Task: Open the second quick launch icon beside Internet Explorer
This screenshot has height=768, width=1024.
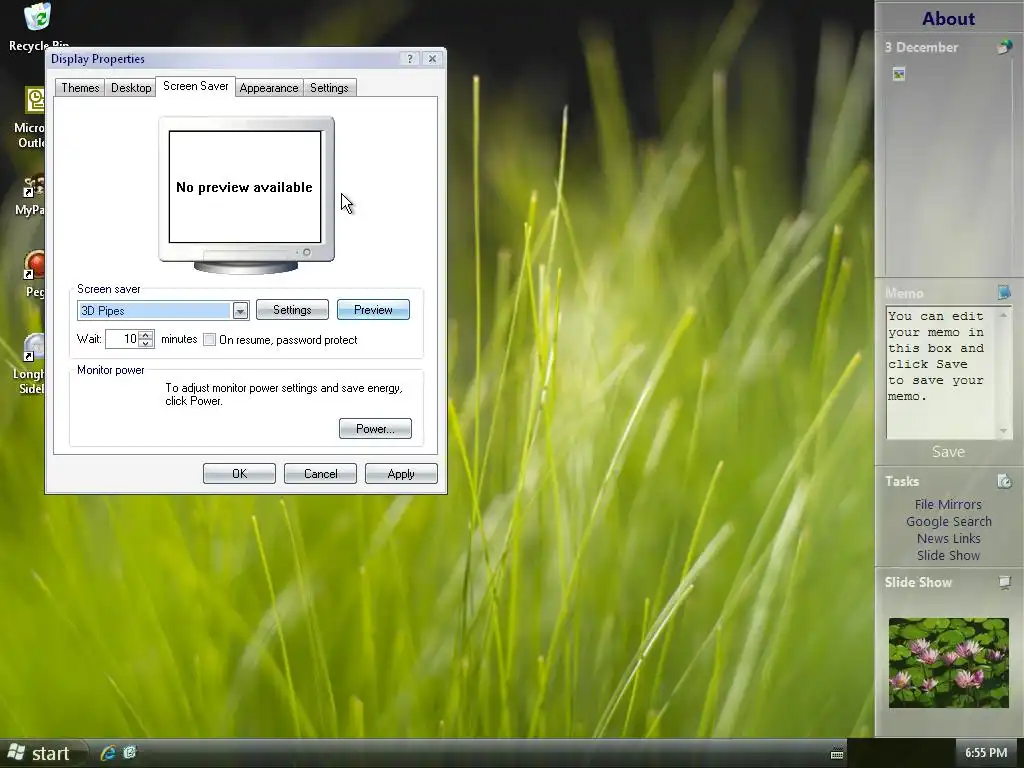Action: point(129,752)
